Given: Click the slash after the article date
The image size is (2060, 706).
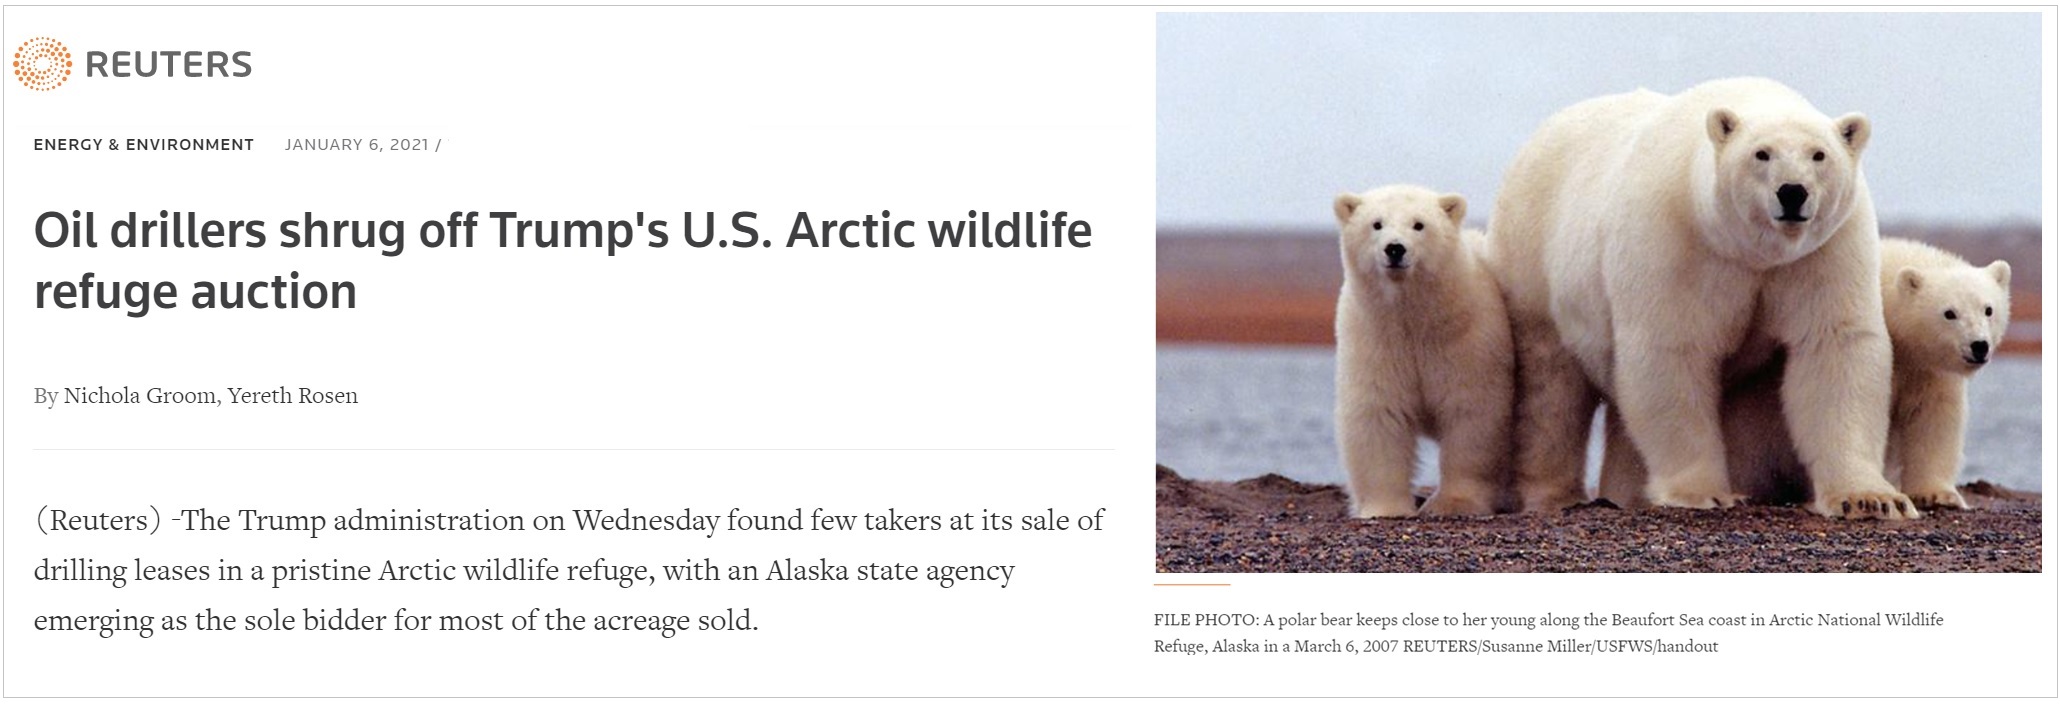Looking at the screenshot, I should point(438,145).
